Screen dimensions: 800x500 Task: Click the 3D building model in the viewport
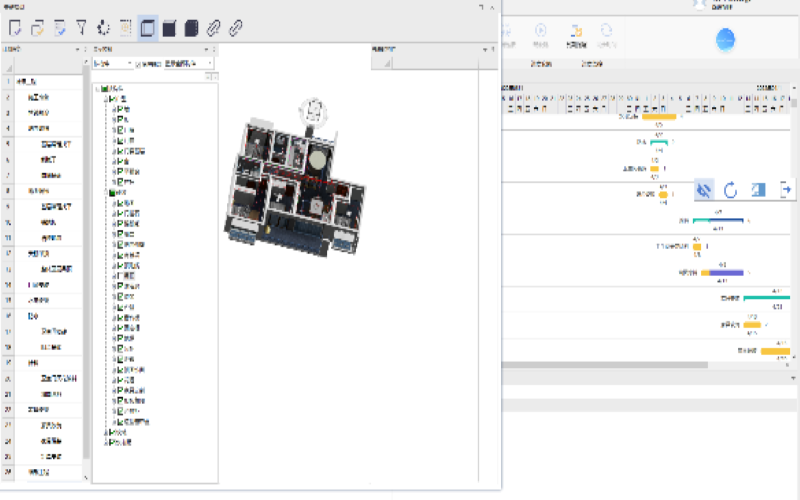click(295, 186)
